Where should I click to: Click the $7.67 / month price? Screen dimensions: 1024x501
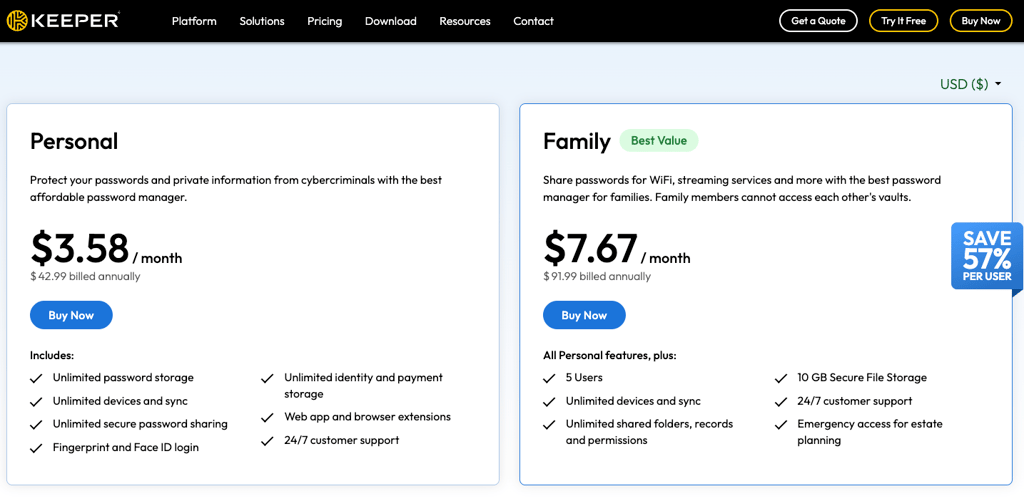point(616,249)
